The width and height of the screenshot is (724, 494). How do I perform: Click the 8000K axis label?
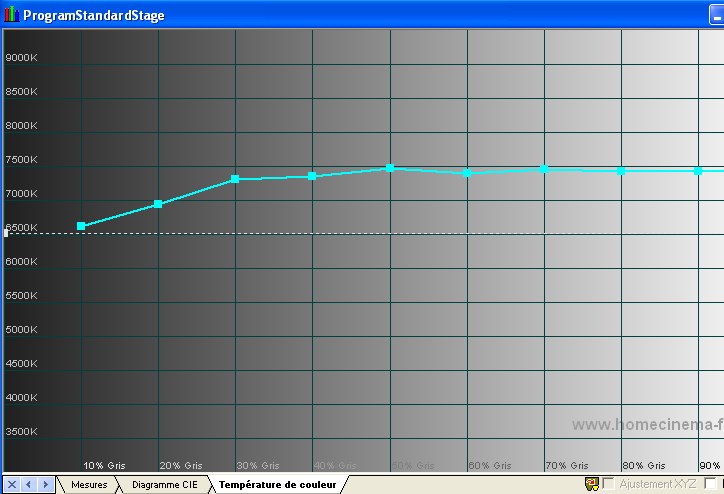click(x=21, y=126)
